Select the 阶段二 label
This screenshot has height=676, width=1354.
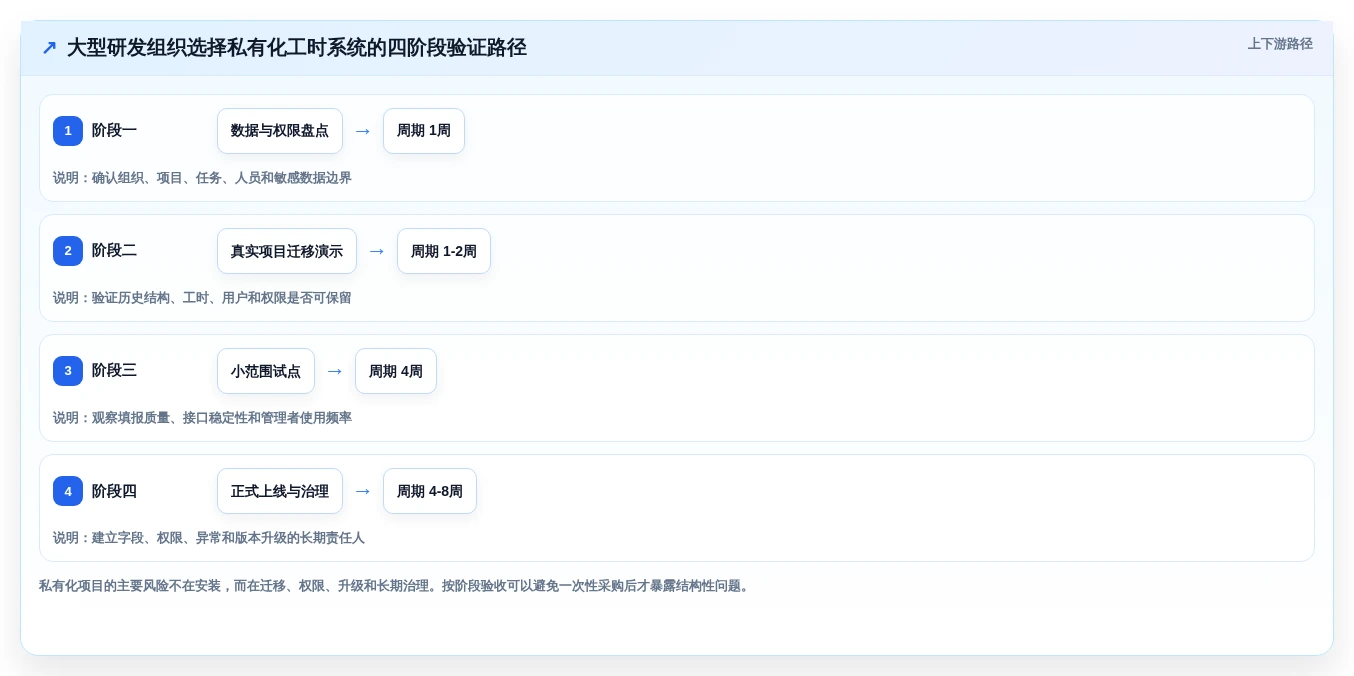coord(114,251)
